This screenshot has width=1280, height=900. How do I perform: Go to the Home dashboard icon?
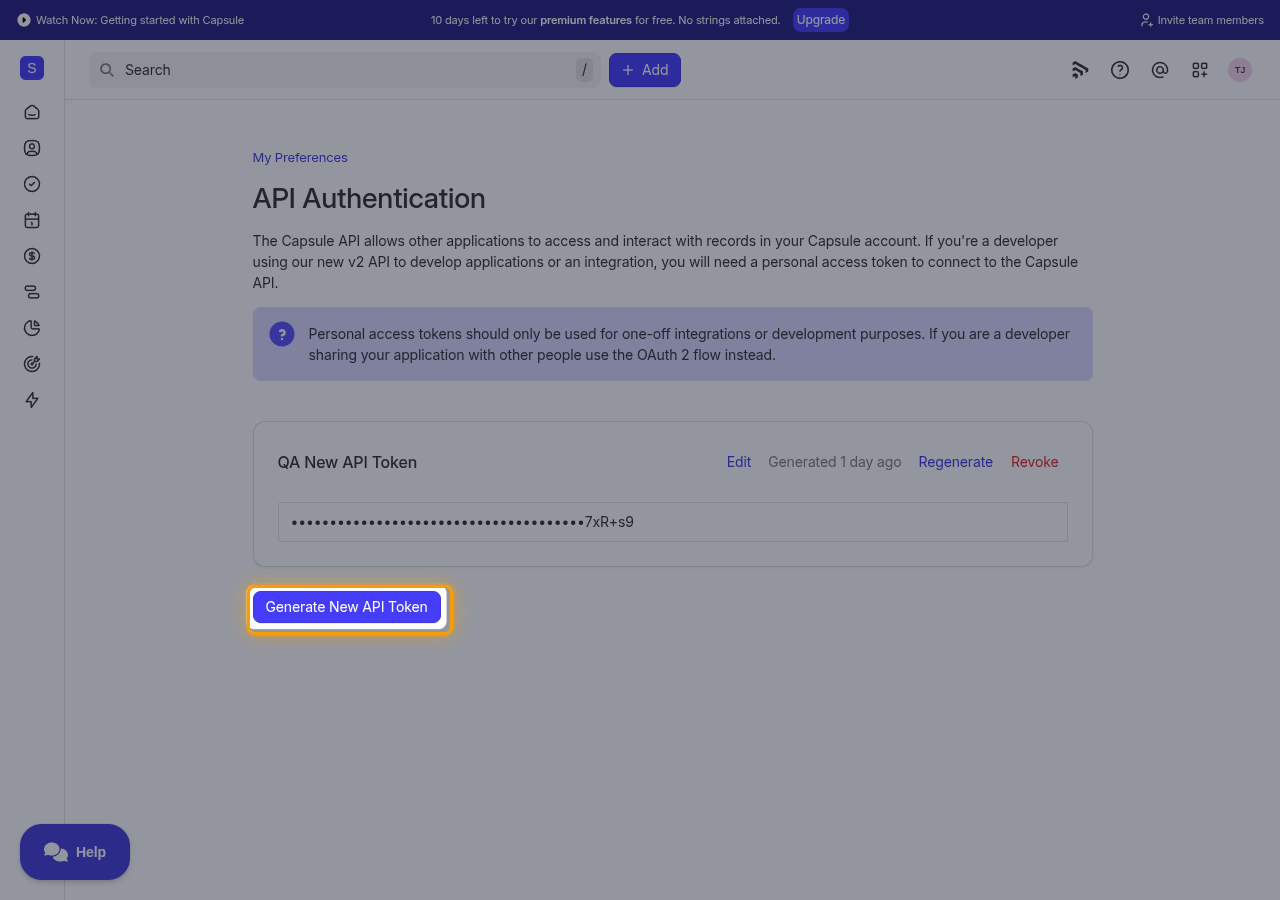tap(32, 112)
